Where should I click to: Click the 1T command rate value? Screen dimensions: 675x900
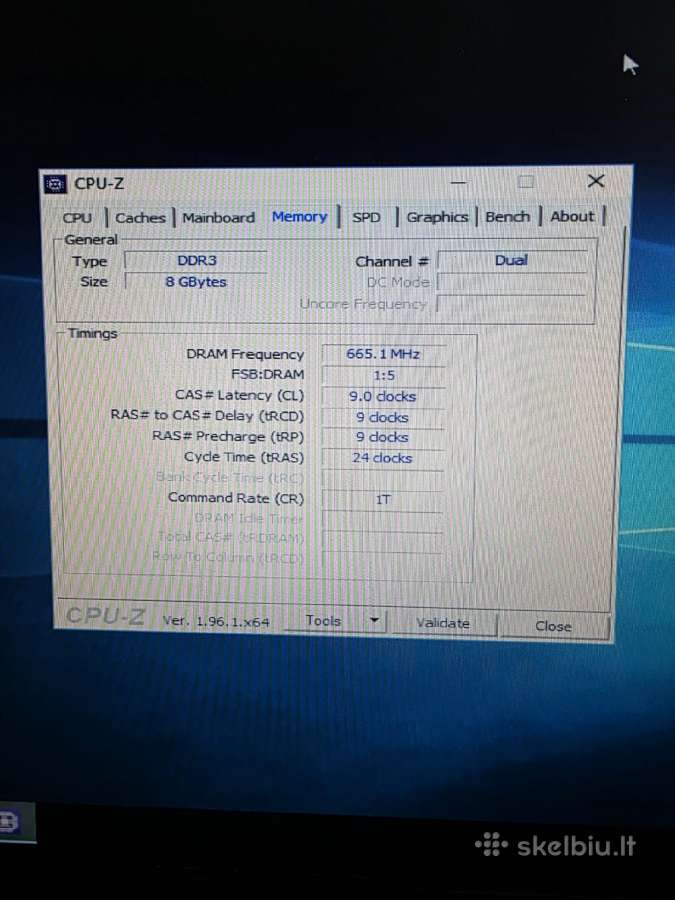click(x=383, y=499)
